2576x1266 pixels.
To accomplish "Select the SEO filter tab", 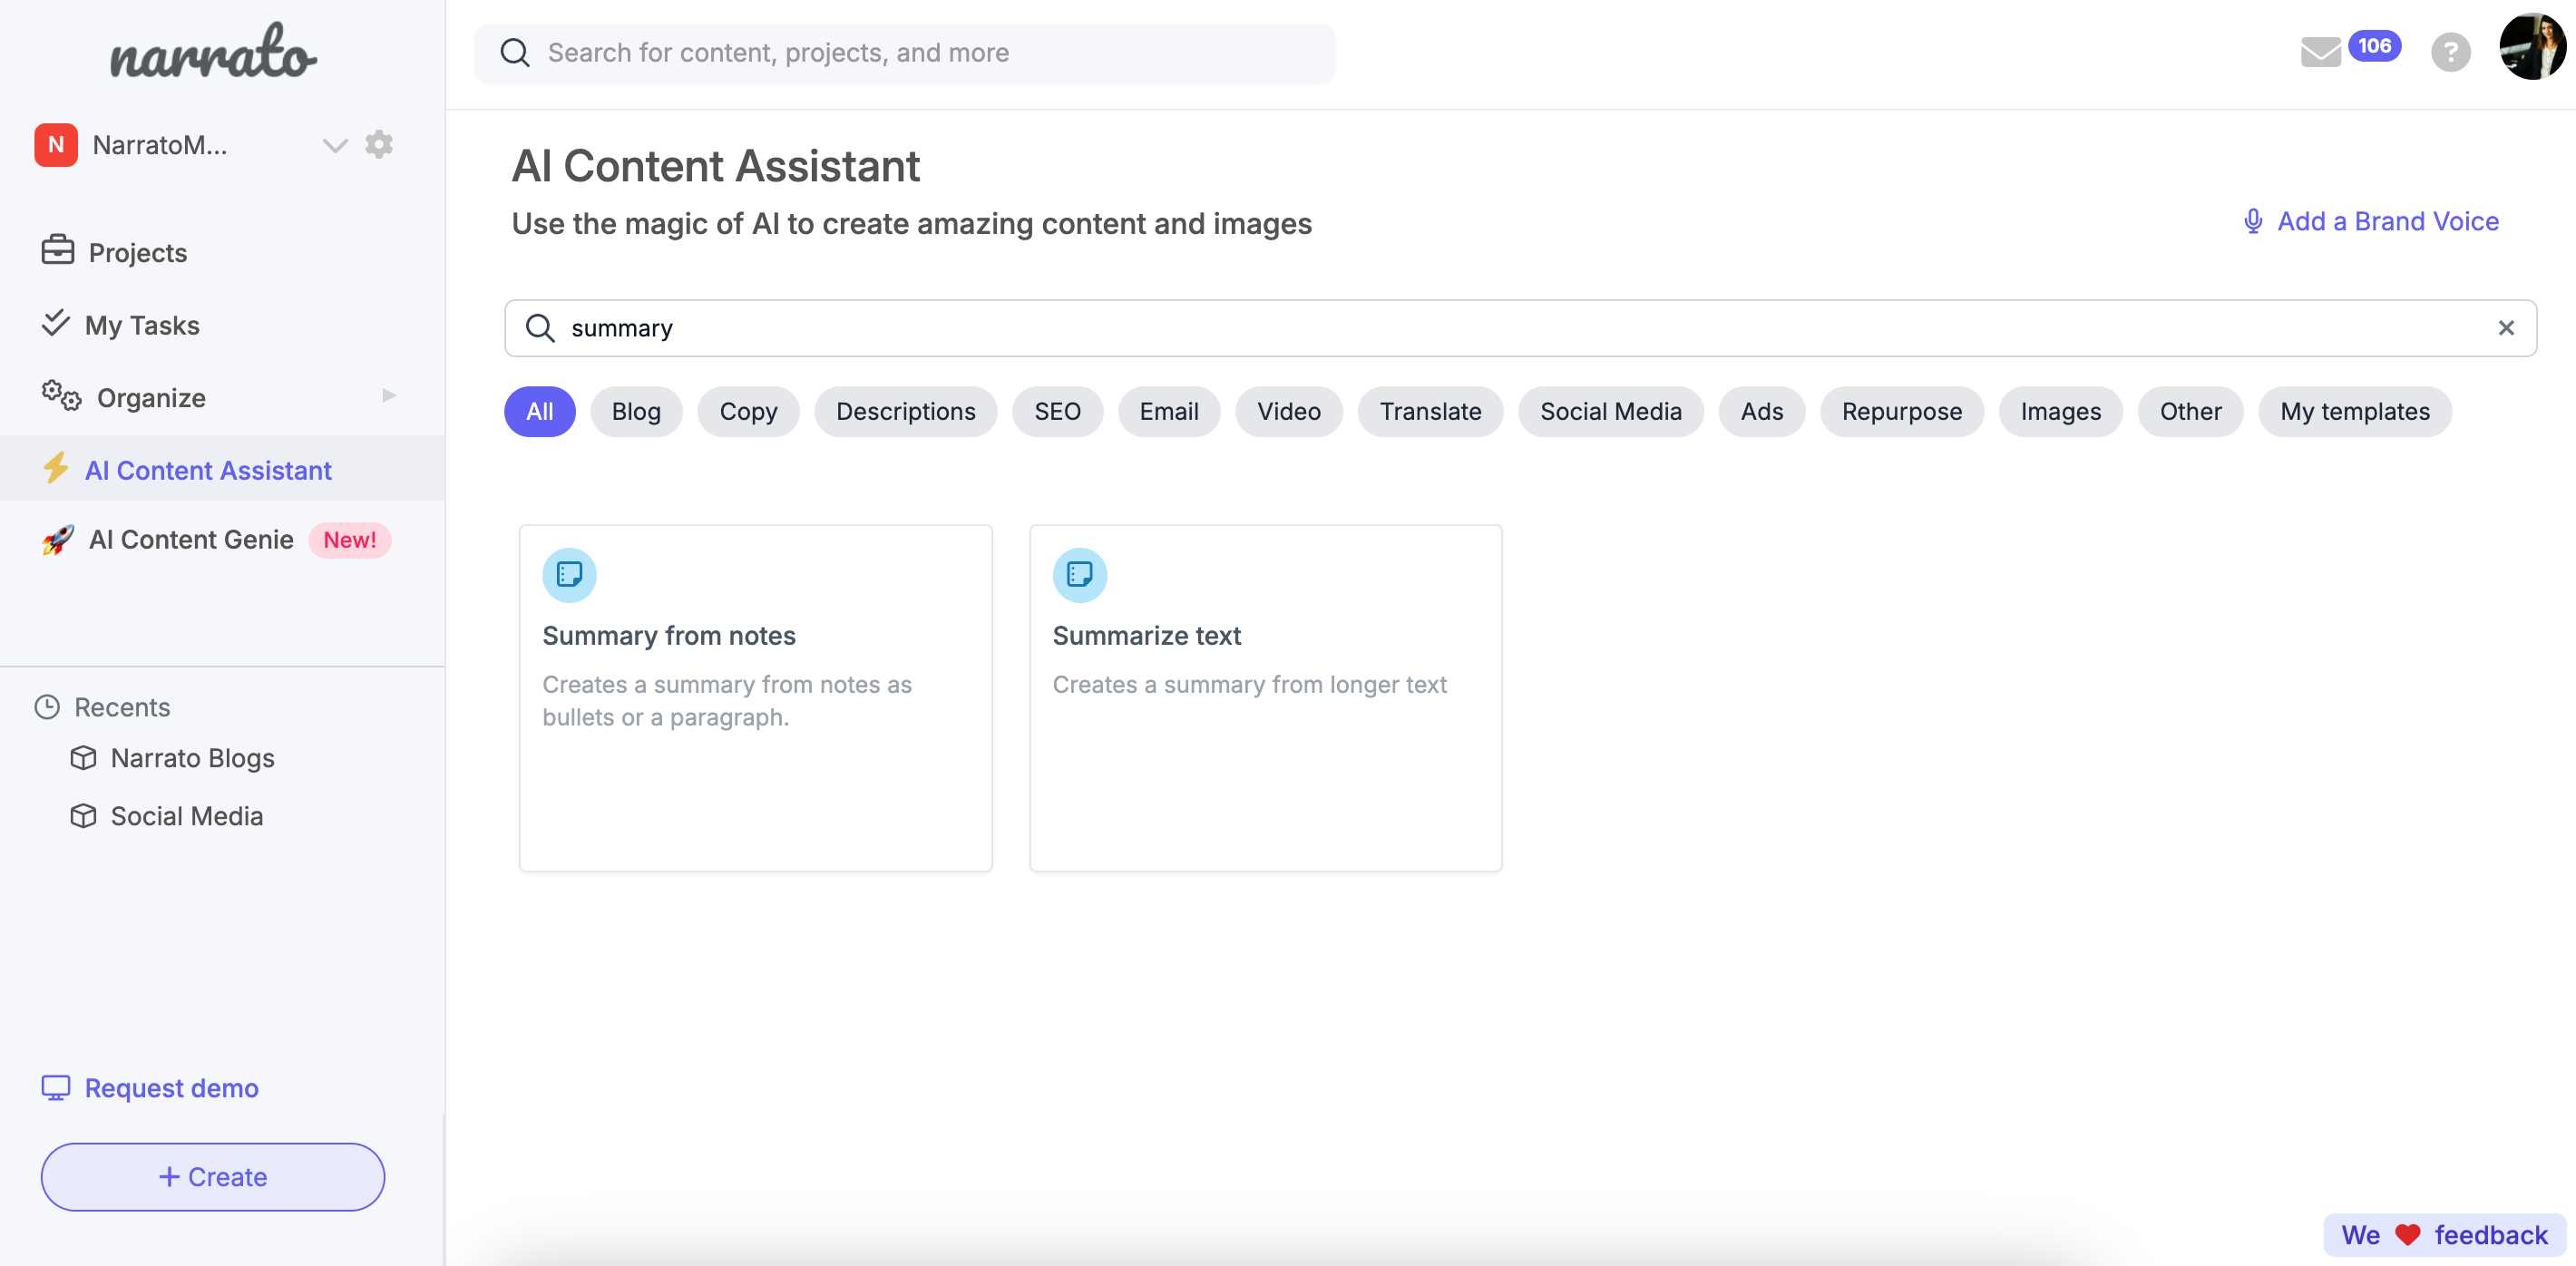I will [x=1057, y=412].
